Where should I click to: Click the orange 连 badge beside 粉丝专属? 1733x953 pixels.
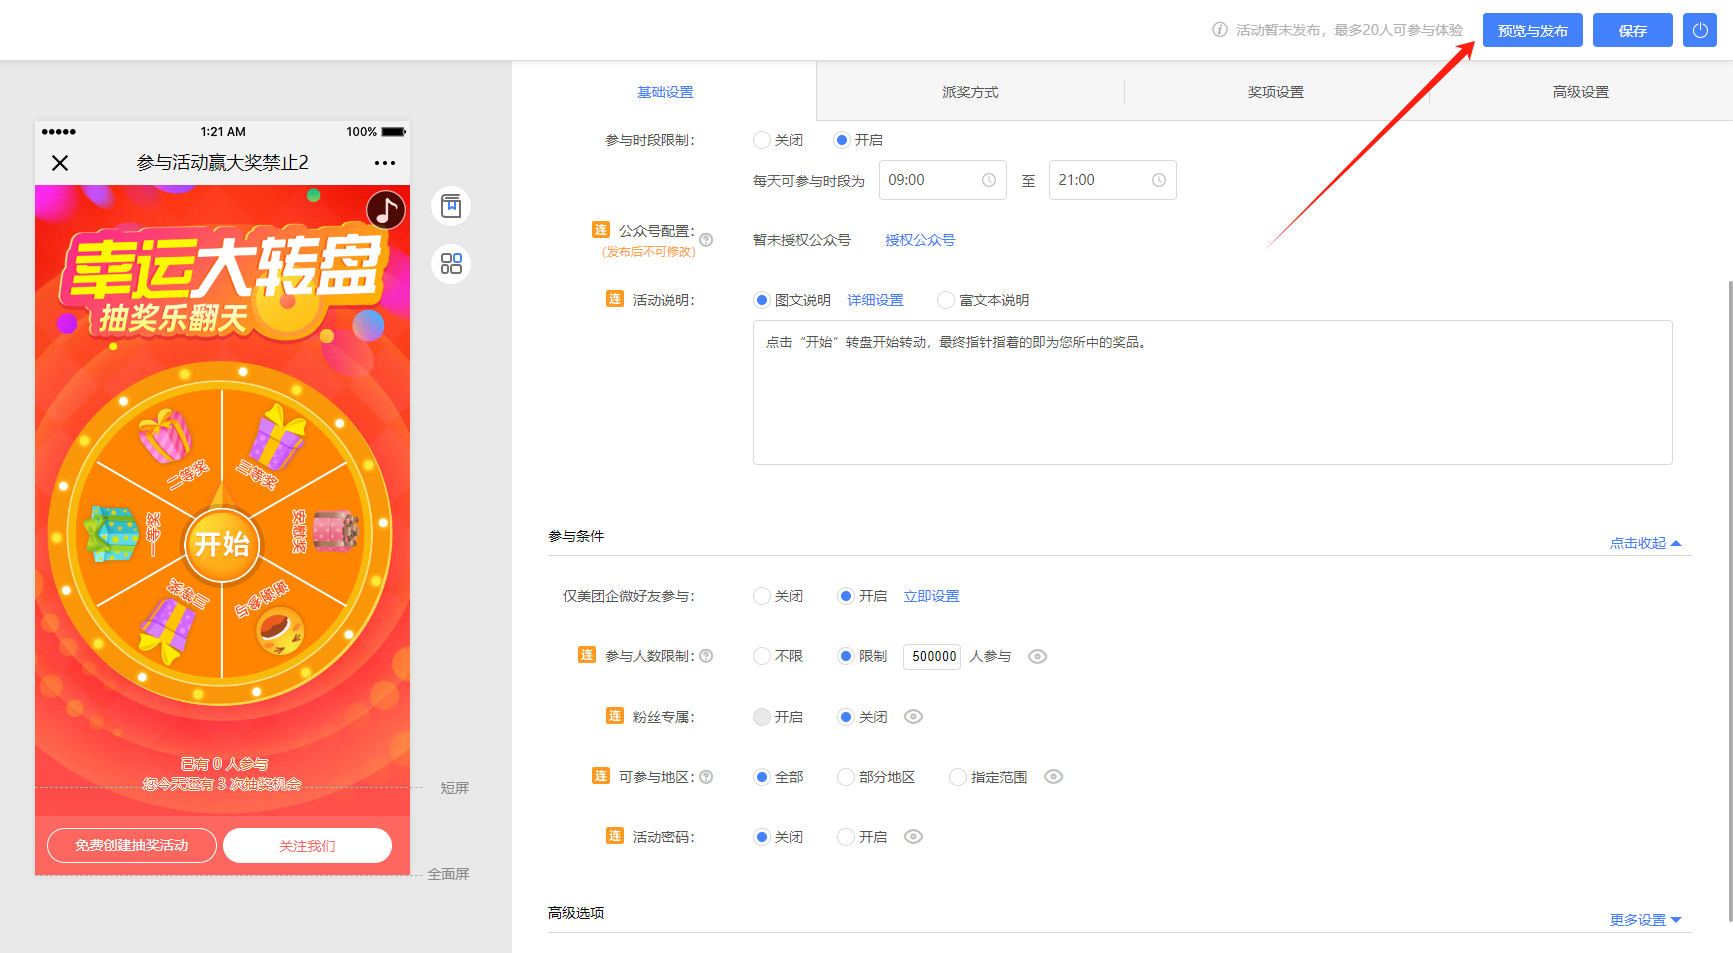[615, 716]
